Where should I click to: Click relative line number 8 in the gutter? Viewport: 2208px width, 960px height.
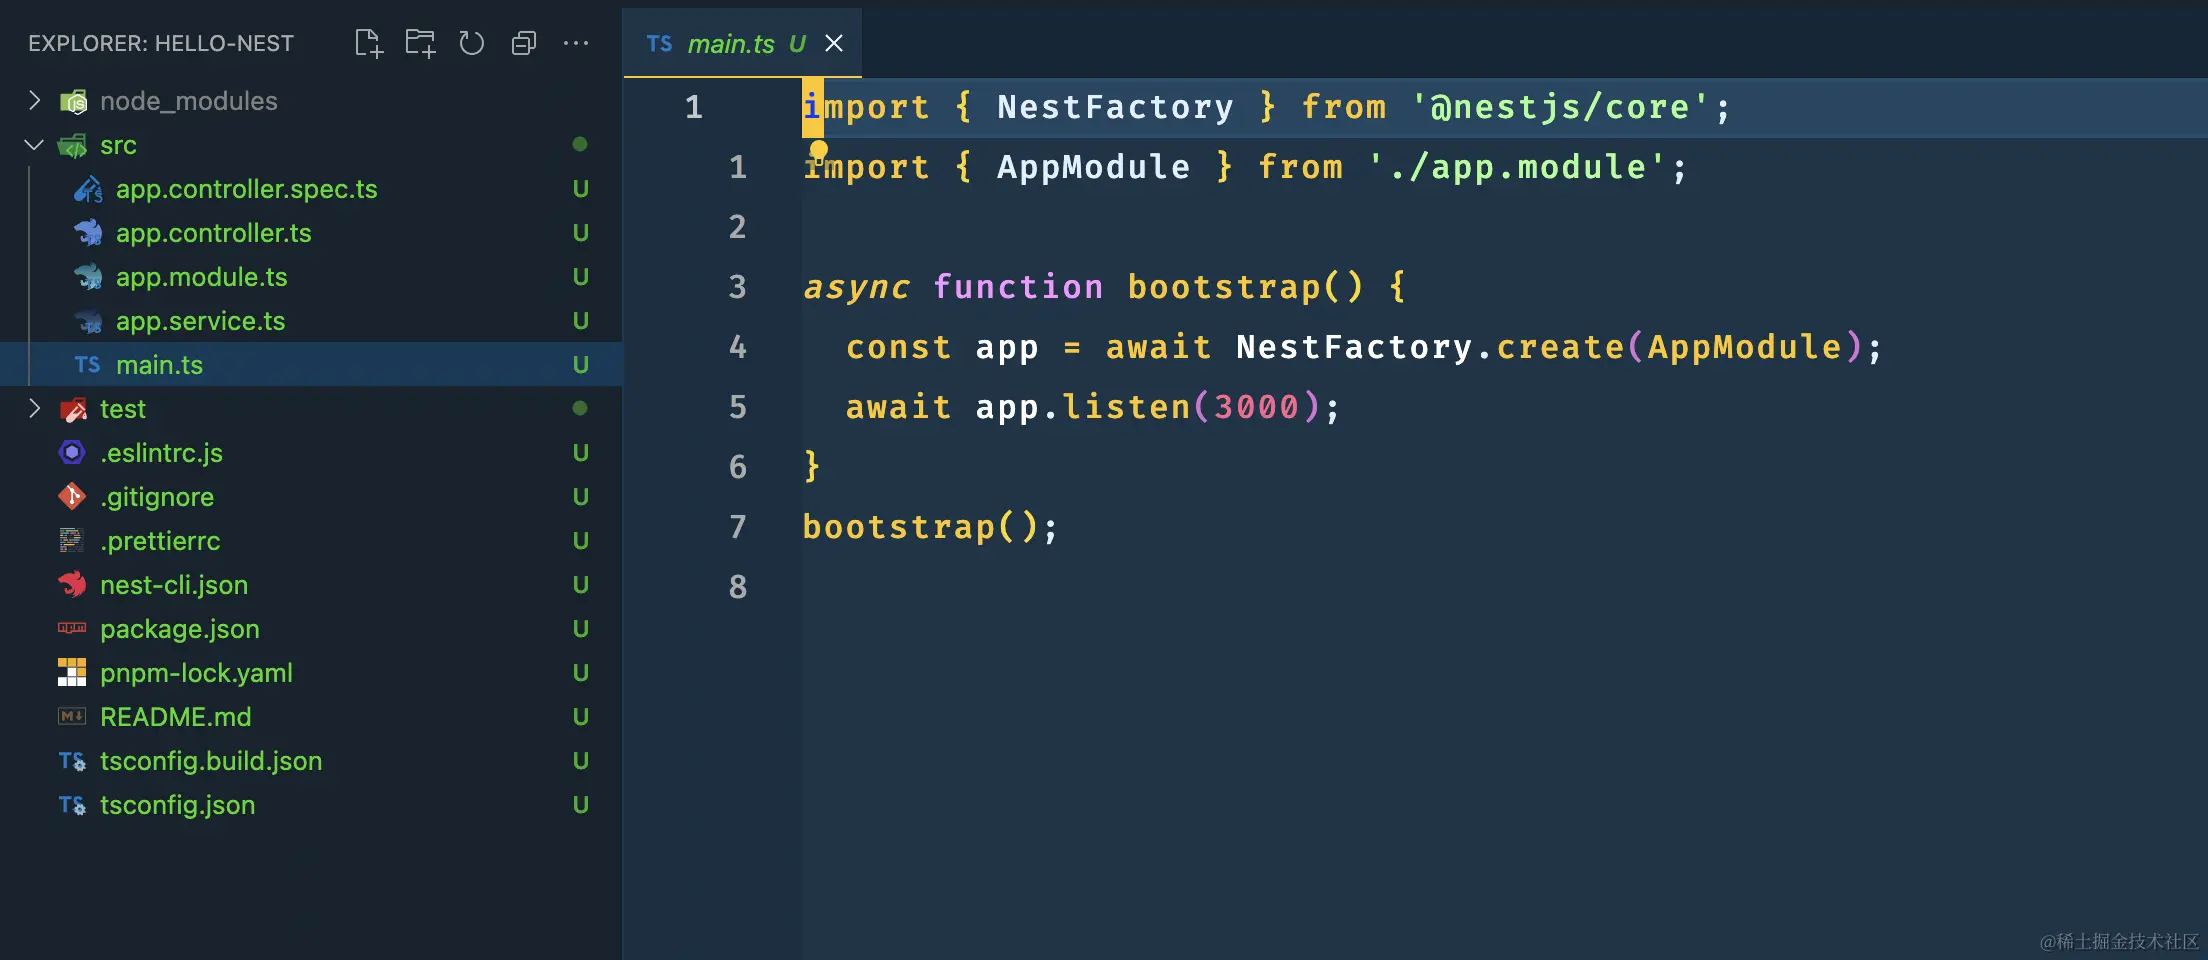(737, 587)
